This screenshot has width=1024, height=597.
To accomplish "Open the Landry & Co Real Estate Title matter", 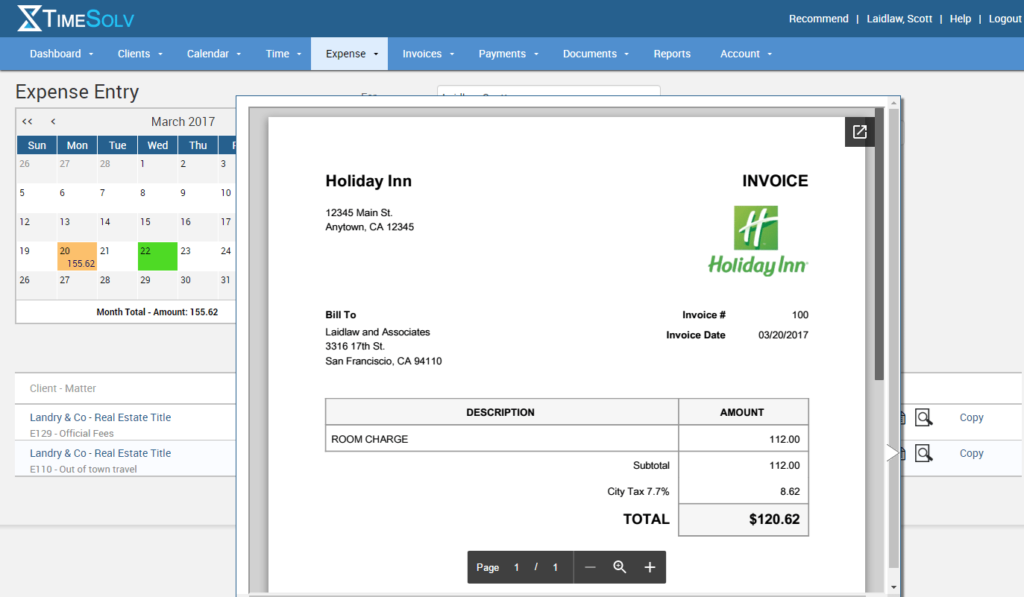I will point(98,417).
